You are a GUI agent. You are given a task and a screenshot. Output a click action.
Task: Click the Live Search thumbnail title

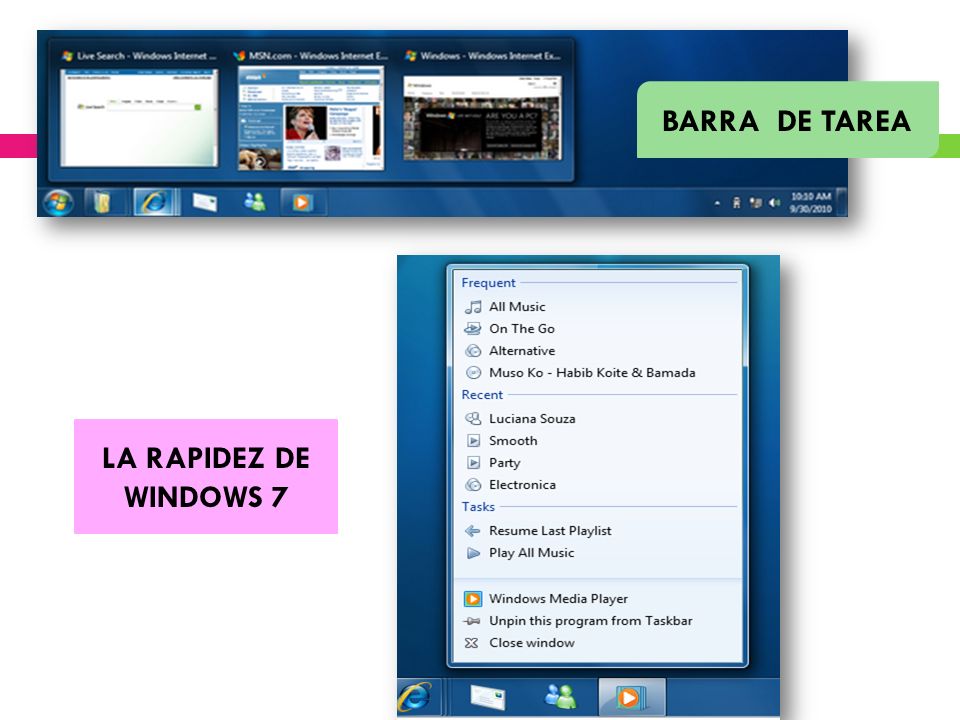coord(146,56)
